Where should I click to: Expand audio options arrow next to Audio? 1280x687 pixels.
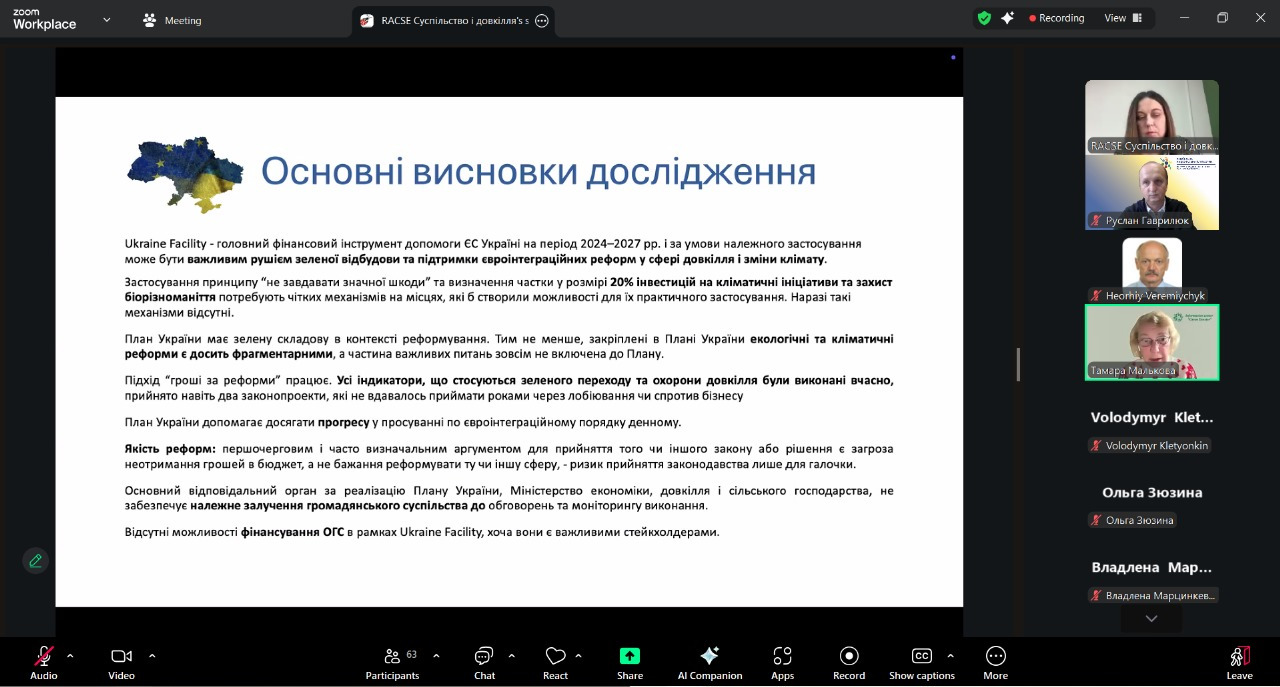click(x=70, y=656)
